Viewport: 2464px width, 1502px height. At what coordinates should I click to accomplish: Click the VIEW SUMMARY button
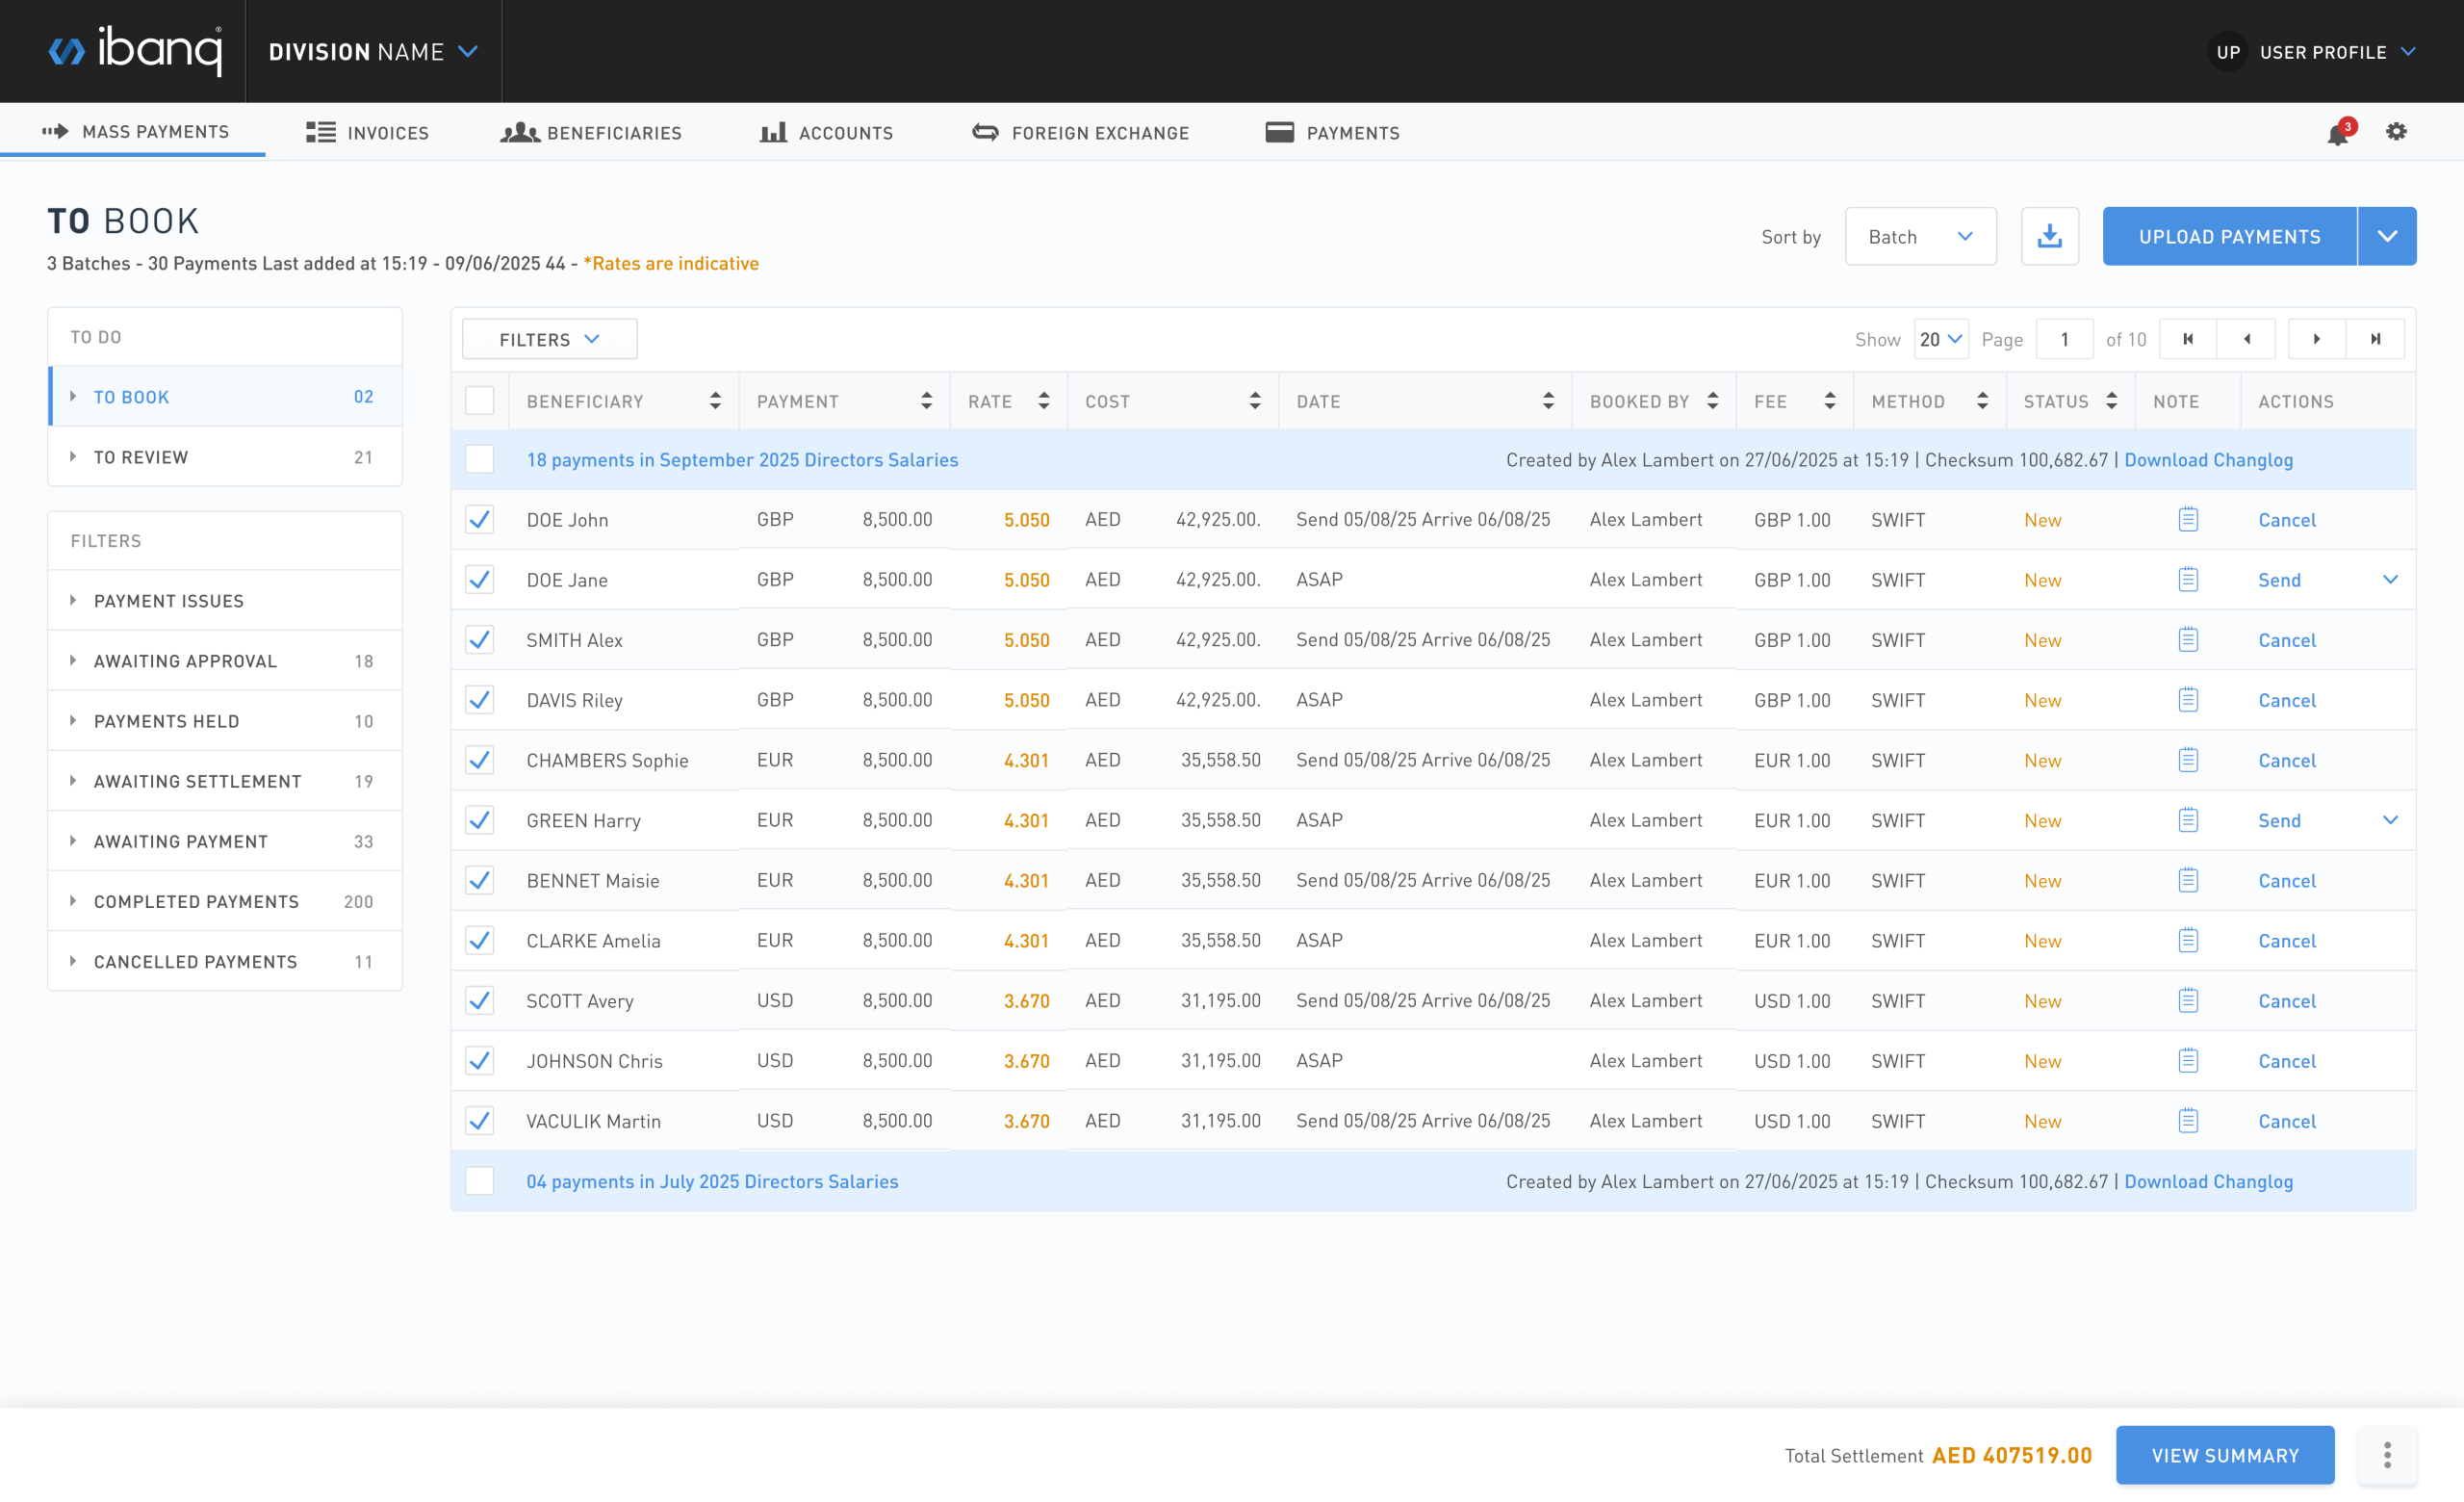point(2225,1455)
